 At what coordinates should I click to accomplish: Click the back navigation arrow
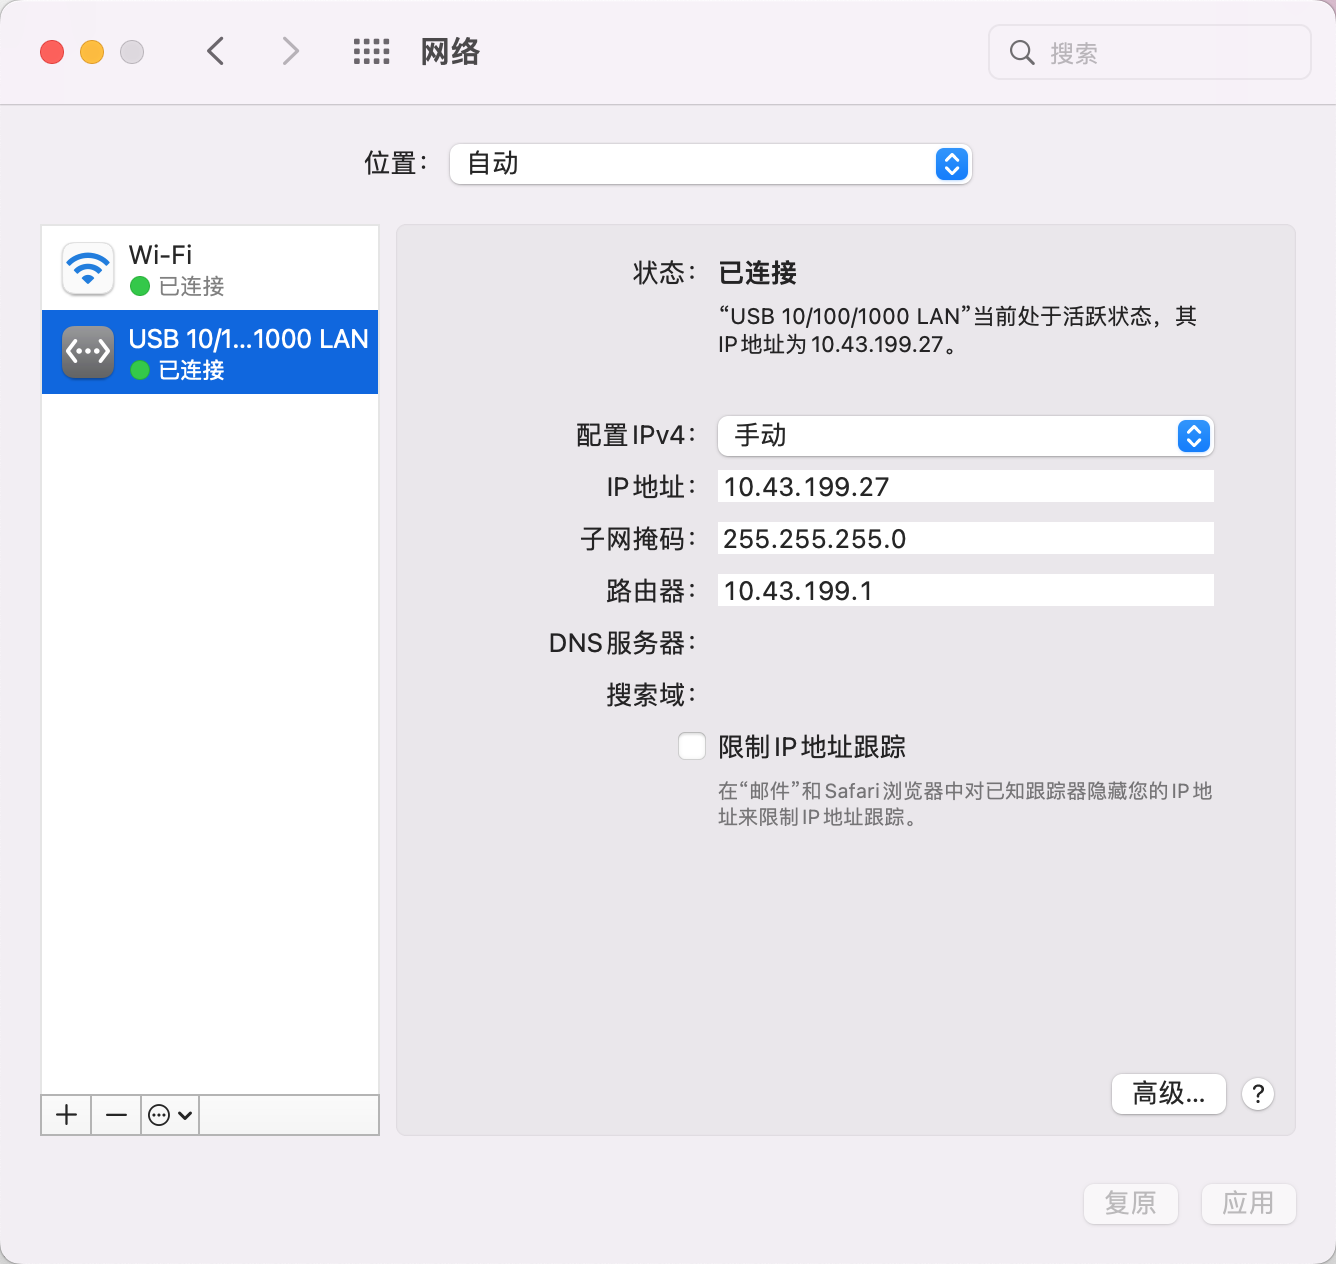[x=216, y=51]
